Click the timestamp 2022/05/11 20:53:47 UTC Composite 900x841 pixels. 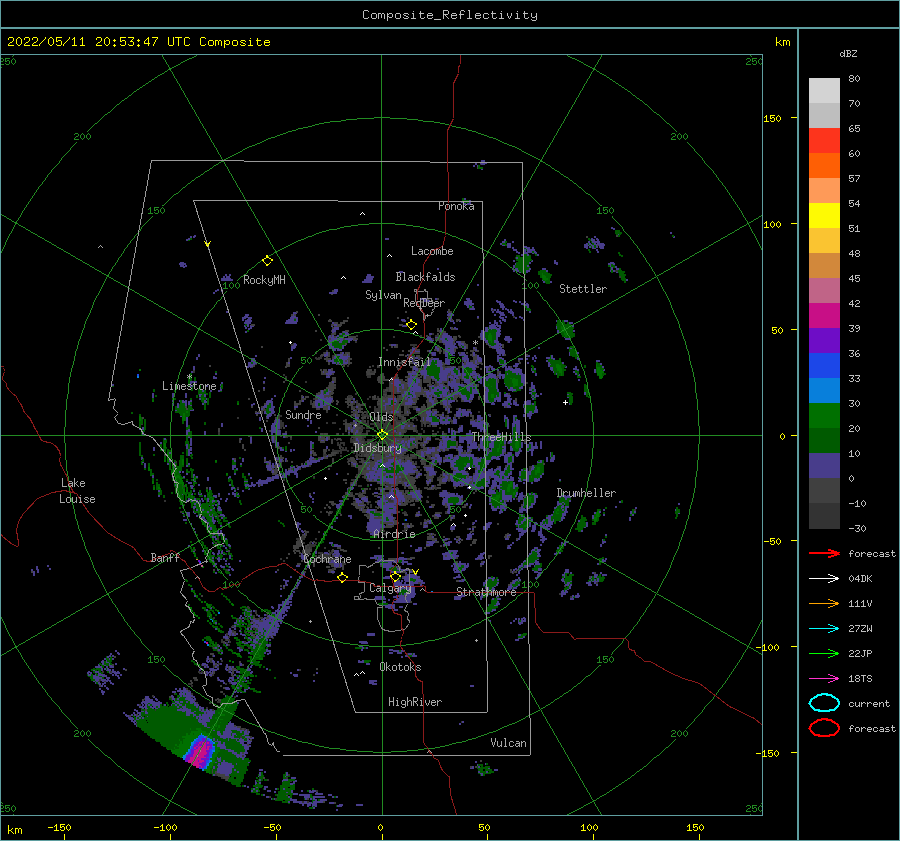coord(139,42)
